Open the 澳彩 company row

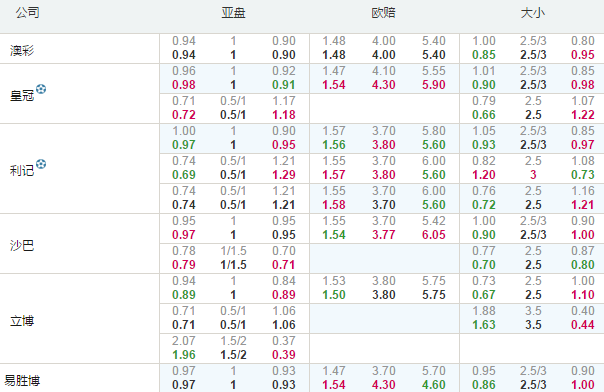[x=22, y=50]
